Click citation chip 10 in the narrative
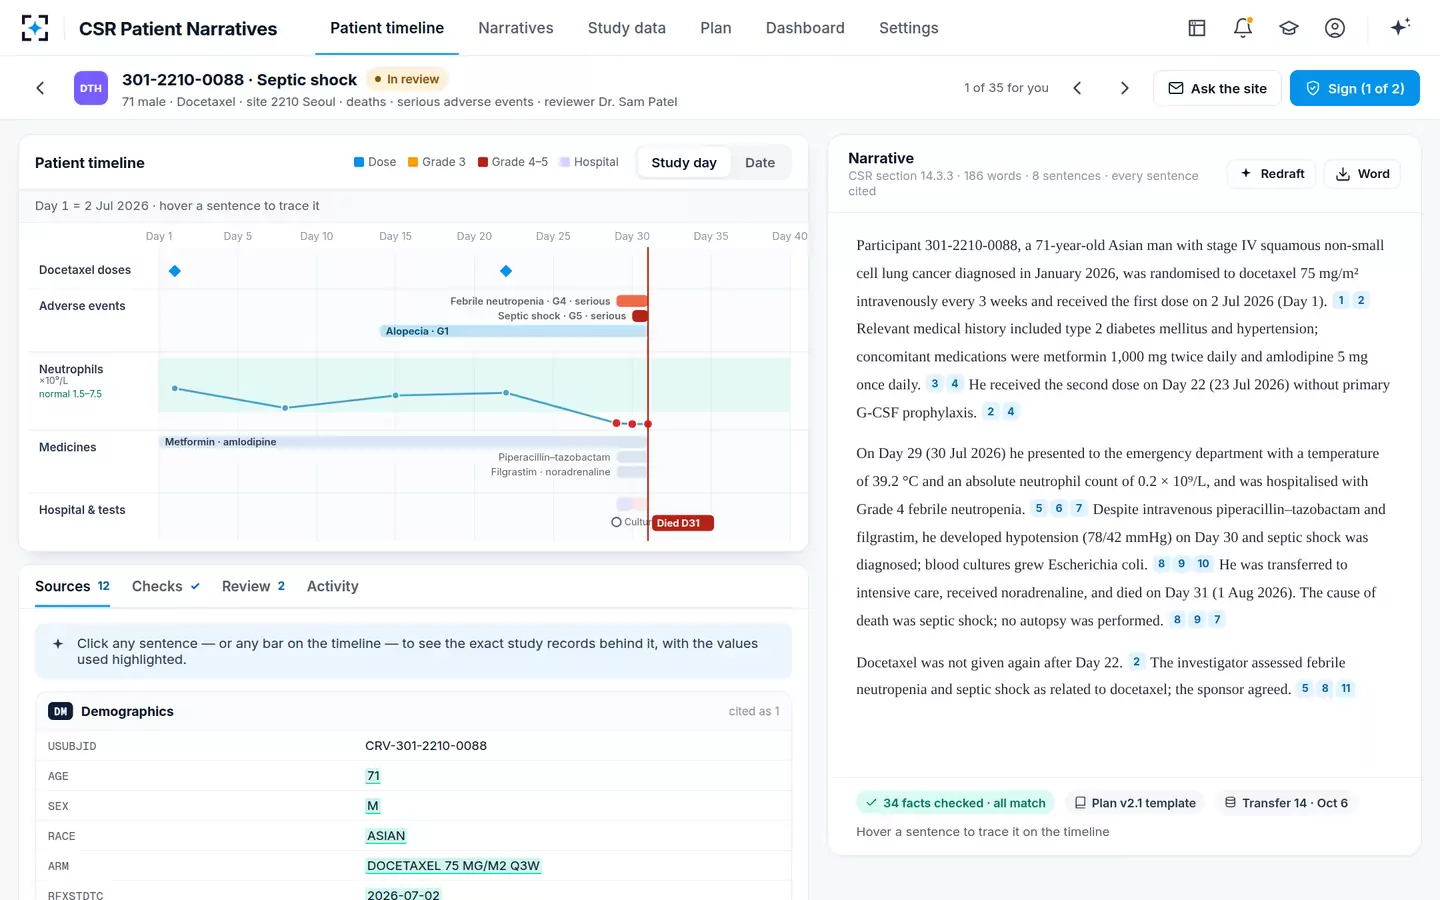Screen dimensions: 1440x900 coord(1203,564)
